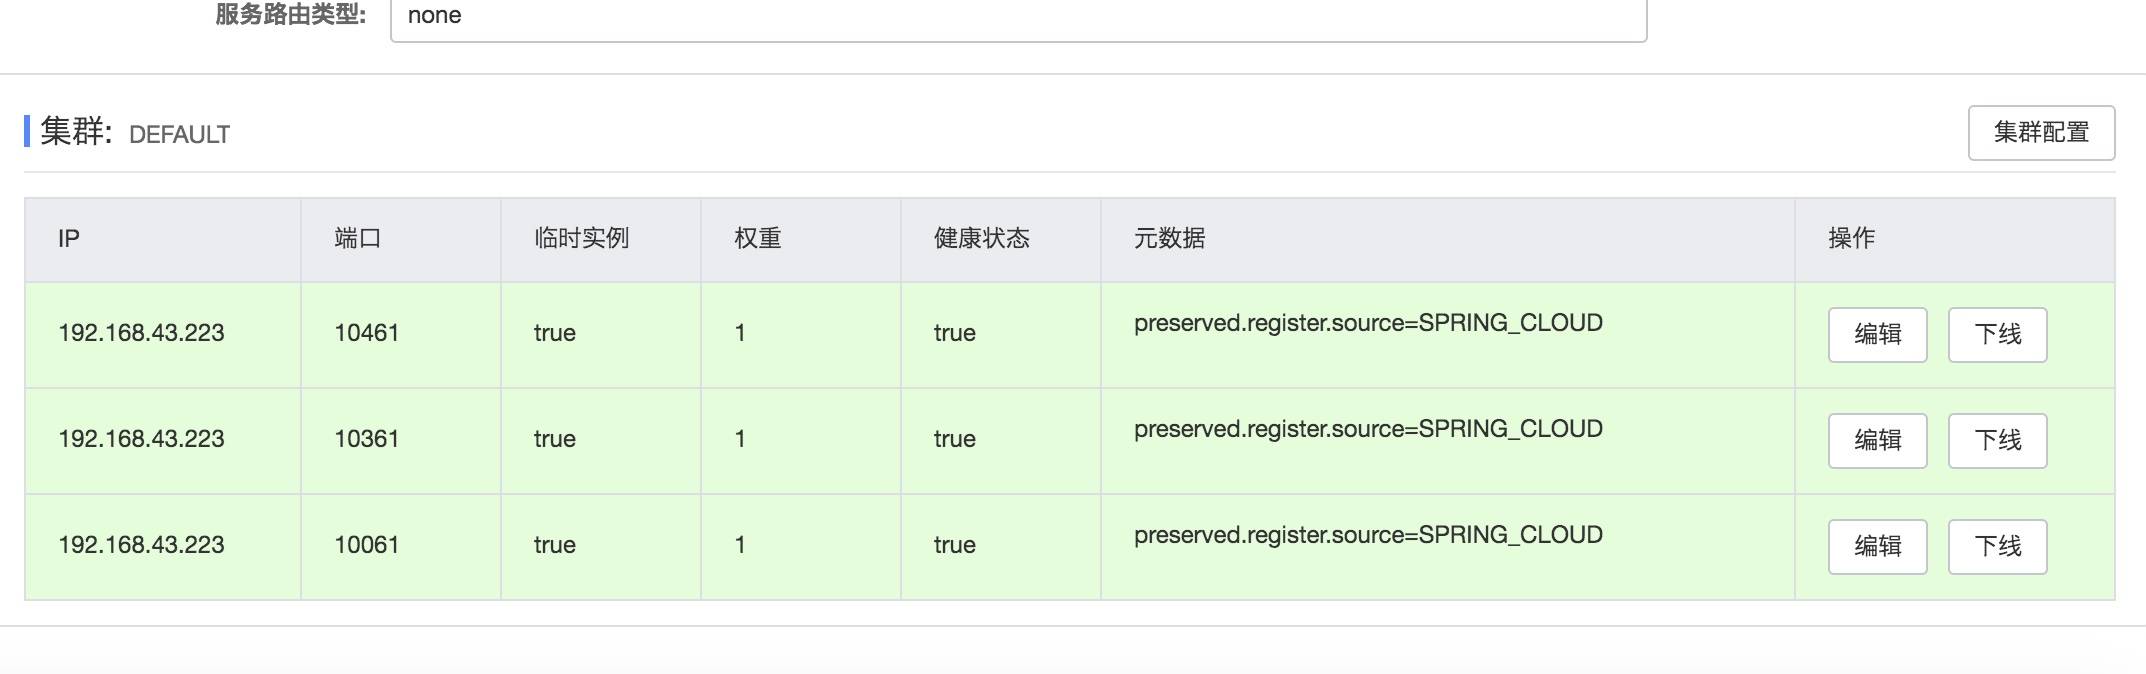Image resolution: width=2146 pixels, height=674 pixels.
Task: Click the 服务路由类型 input field showing none
Action: [1017, 17]
